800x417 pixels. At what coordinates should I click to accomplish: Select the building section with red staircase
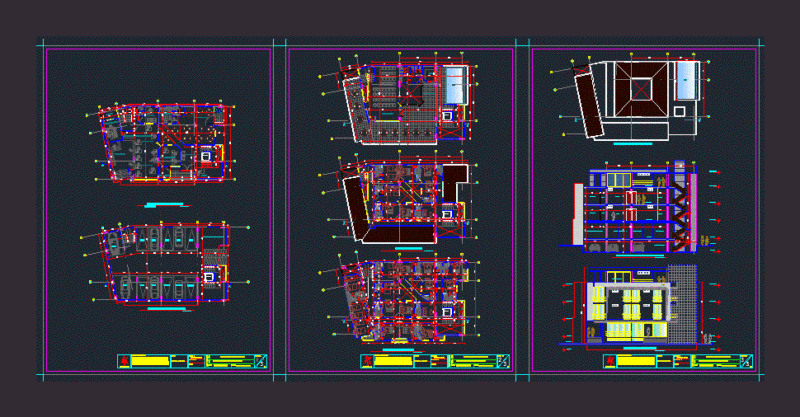tap(638, 207)
